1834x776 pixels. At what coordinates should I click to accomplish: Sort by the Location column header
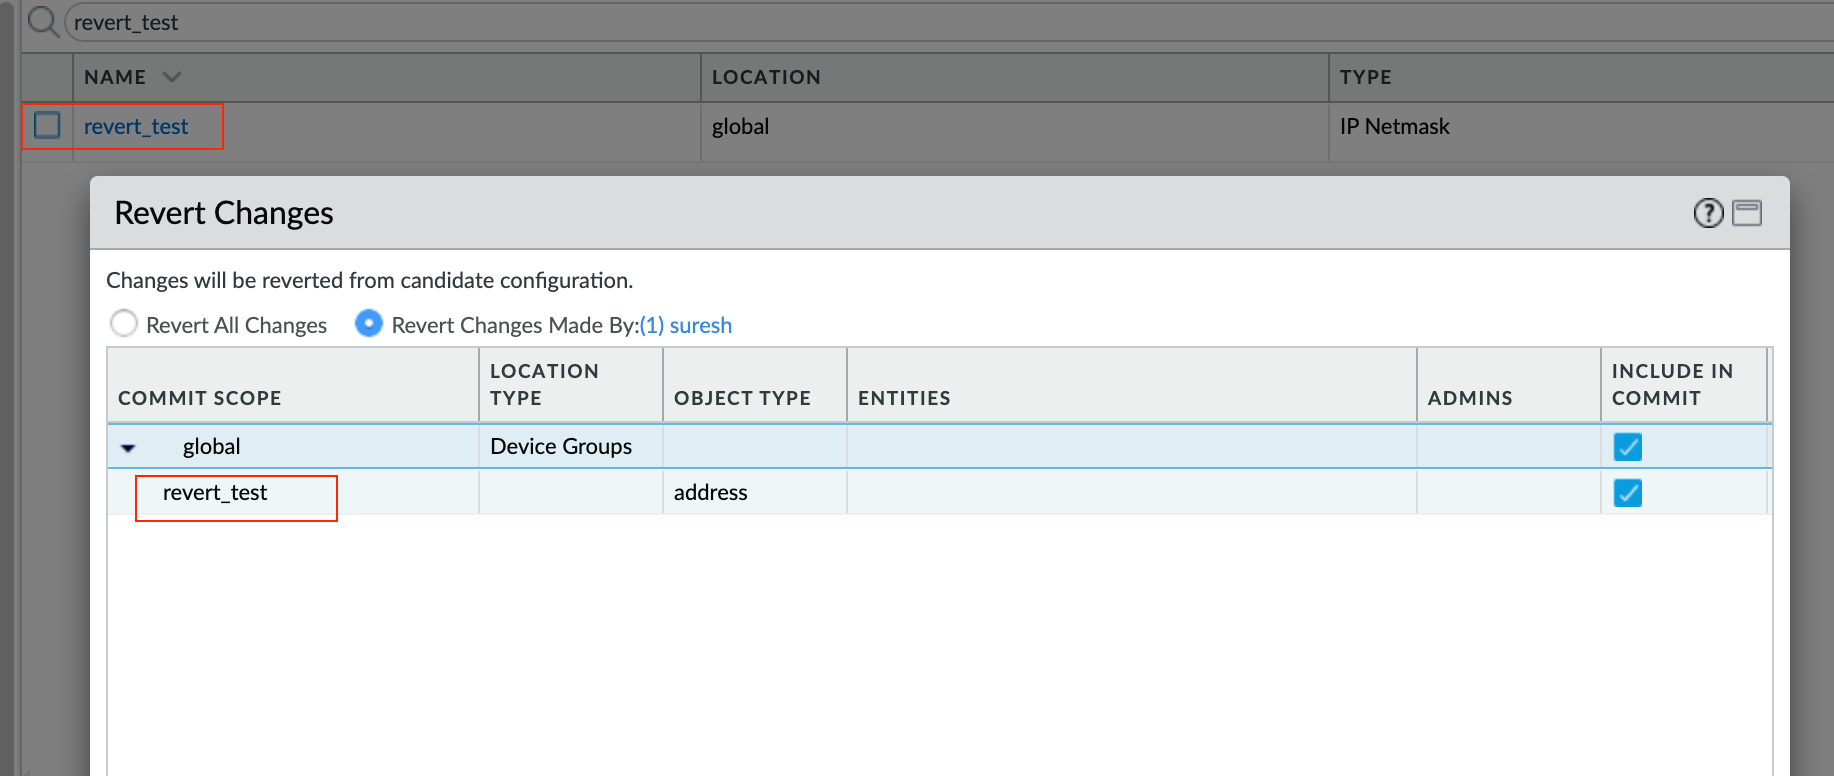pyautogui.click(x=766, y=77)
